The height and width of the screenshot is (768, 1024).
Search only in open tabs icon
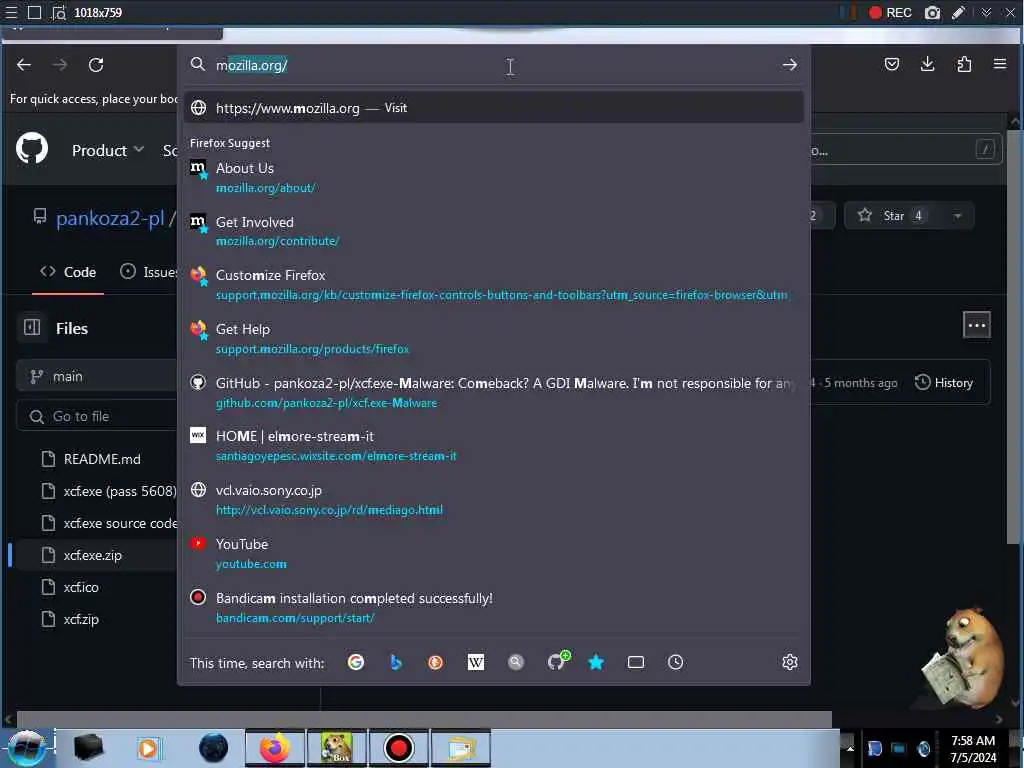pyautogui.click(x=635, y=662)
